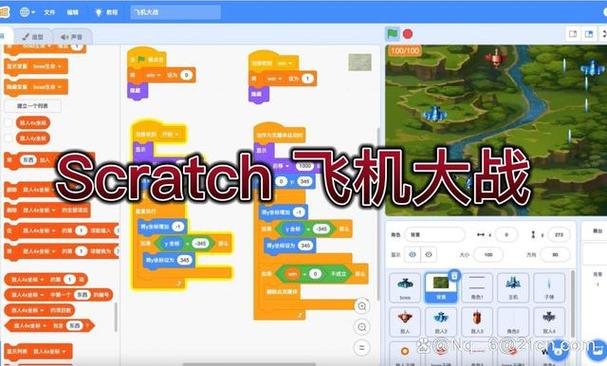The height and width of the screenshot is (366, 607).
Task: Click the sprite x position field
Action: point(506,235)
